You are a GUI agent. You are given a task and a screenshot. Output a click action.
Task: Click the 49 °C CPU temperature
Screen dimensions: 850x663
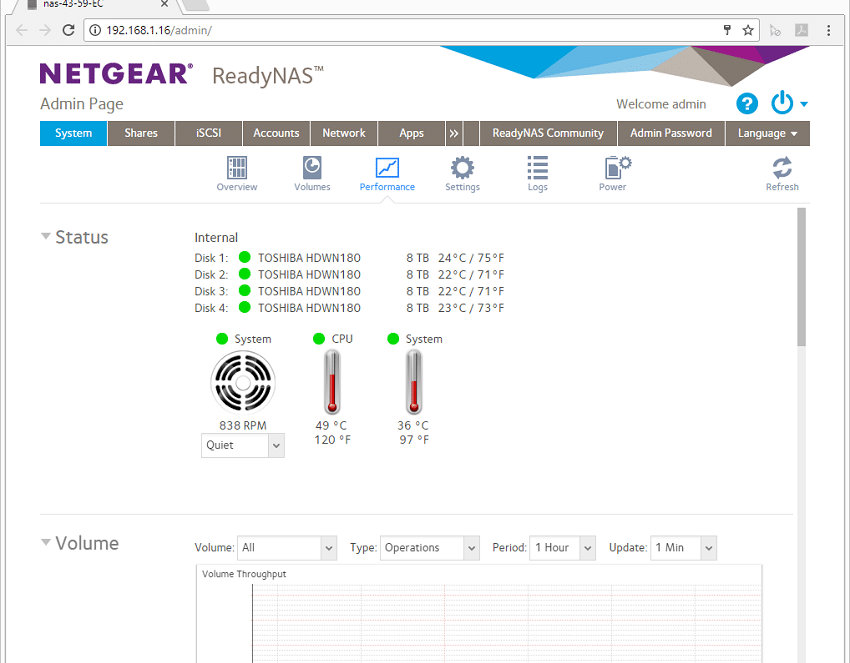tap(331, 426)
